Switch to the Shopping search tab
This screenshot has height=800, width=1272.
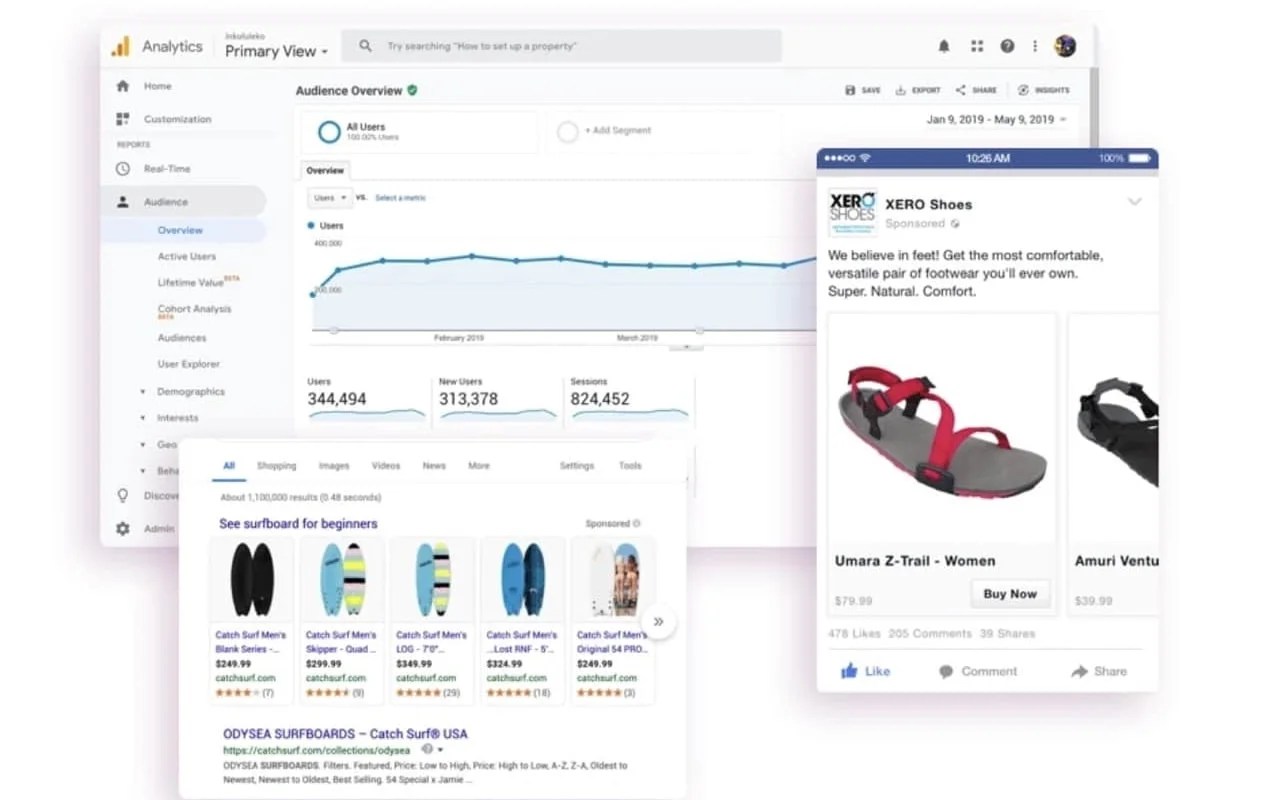276,466
